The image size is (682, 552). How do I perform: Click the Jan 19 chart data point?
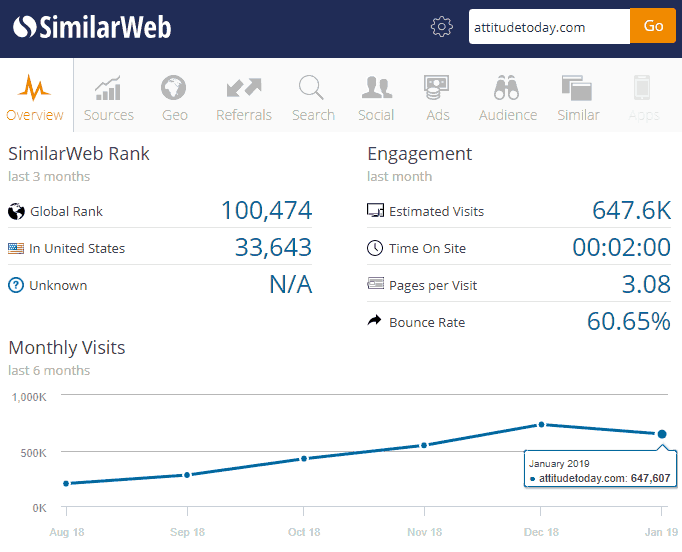coord(662,434)
